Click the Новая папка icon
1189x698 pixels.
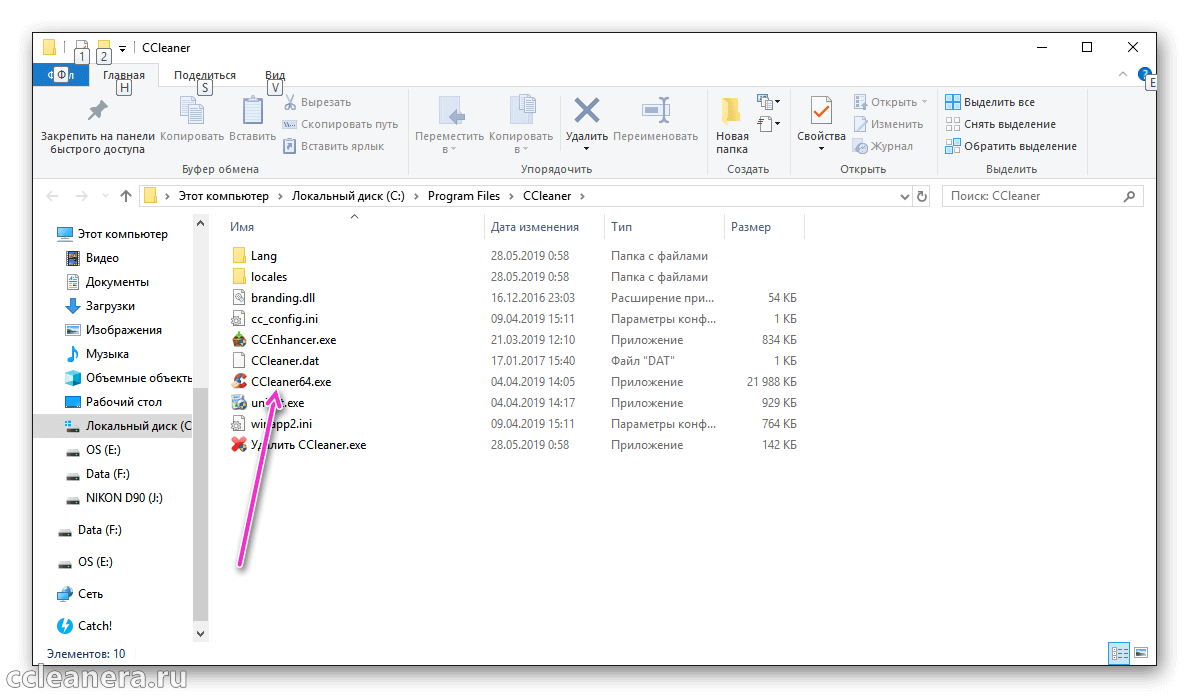click(731, 111)
